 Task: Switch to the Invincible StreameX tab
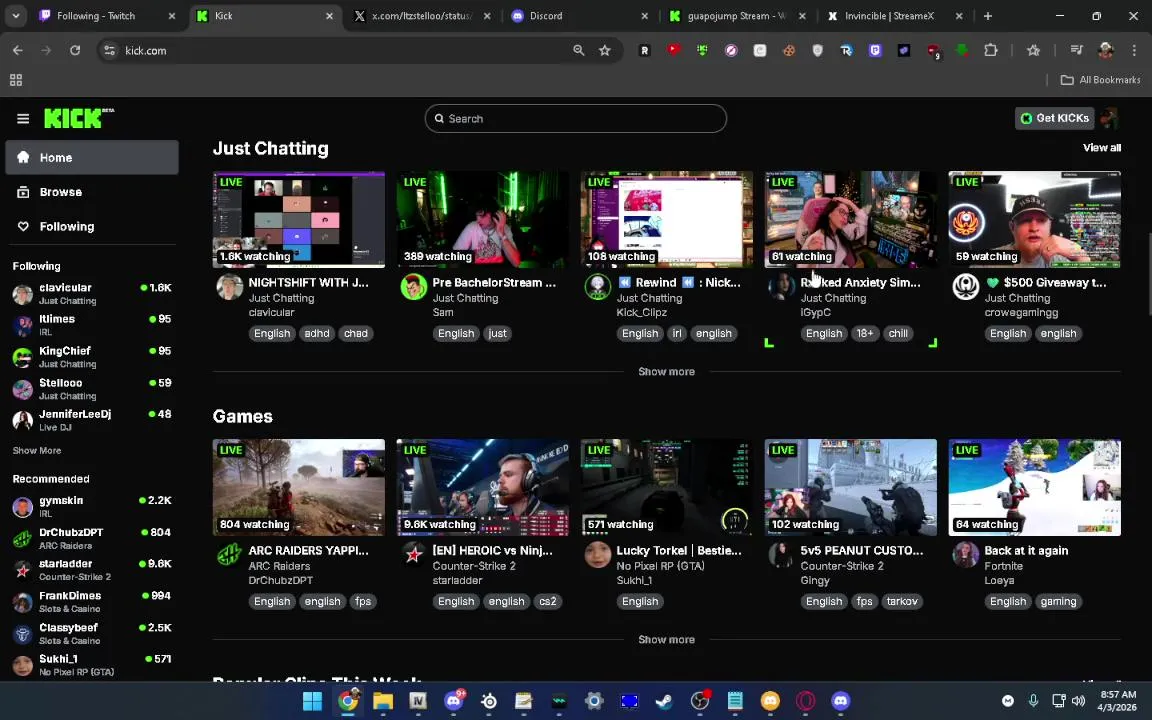coord(895,15)
